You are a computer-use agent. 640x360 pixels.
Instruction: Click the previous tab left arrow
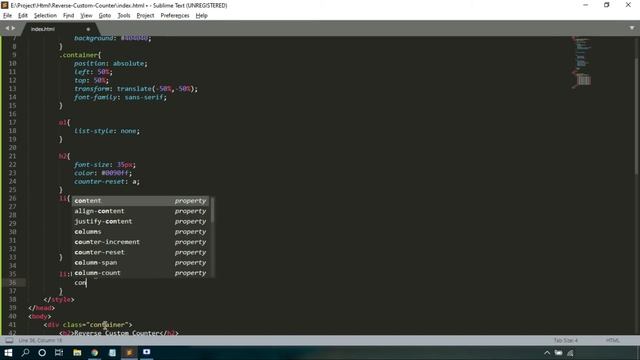pyautogui.click(x=7, y=28)
